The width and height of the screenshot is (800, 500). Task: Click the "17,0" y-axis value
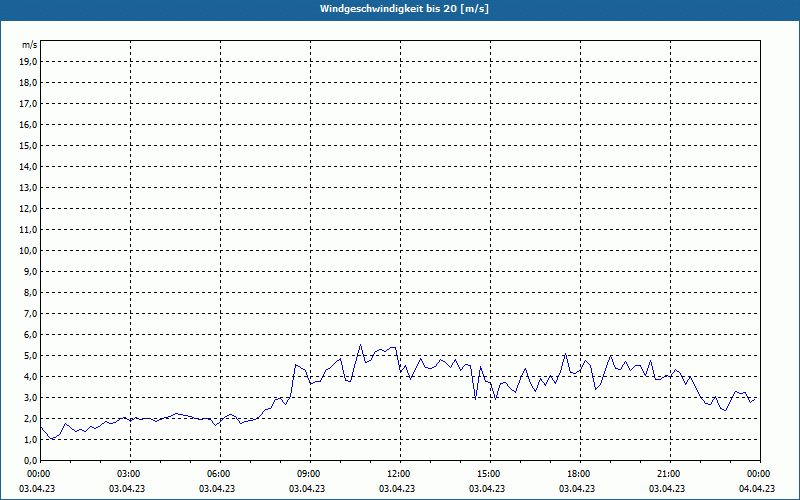28,104
